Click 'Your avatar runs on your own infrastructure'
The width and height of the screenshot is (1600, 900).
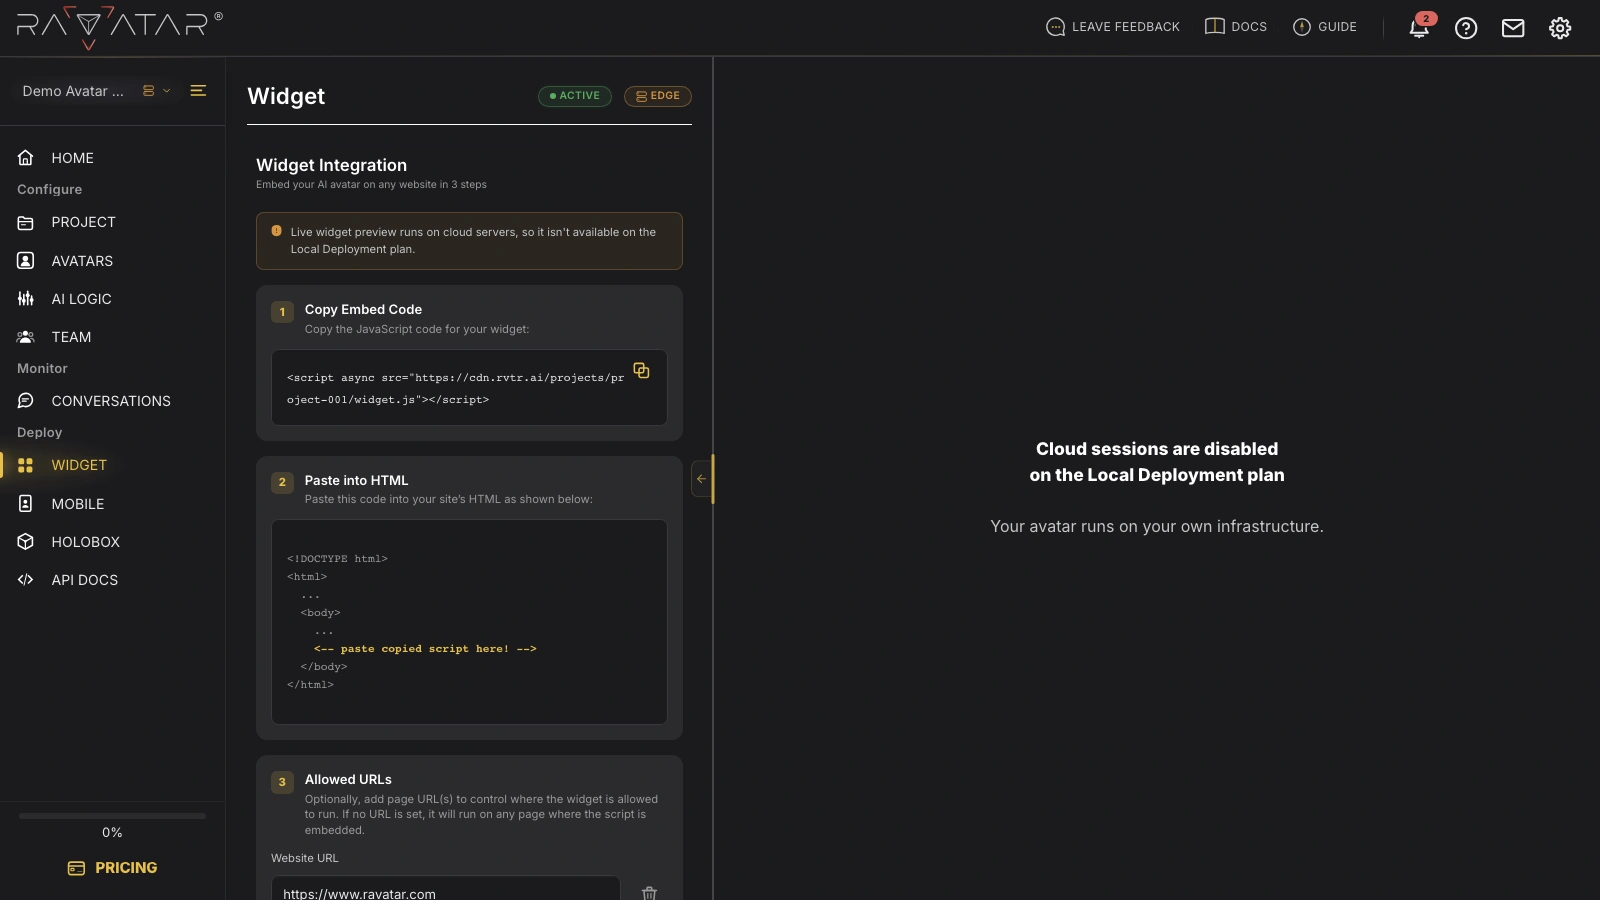[1157, 527]
